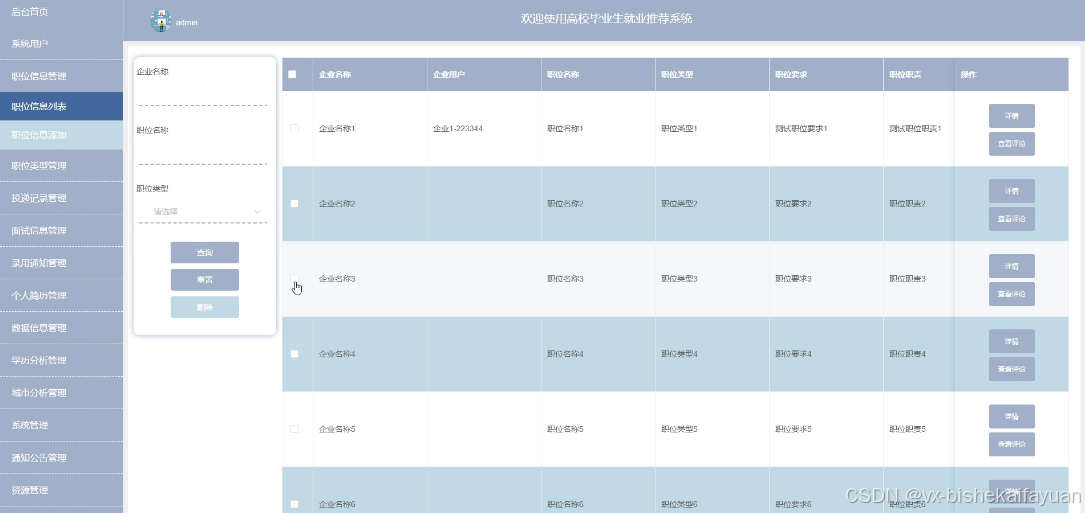Check the box for 企业名称3 row
The image size is (1085, 513).
click(x=294, y=278)
